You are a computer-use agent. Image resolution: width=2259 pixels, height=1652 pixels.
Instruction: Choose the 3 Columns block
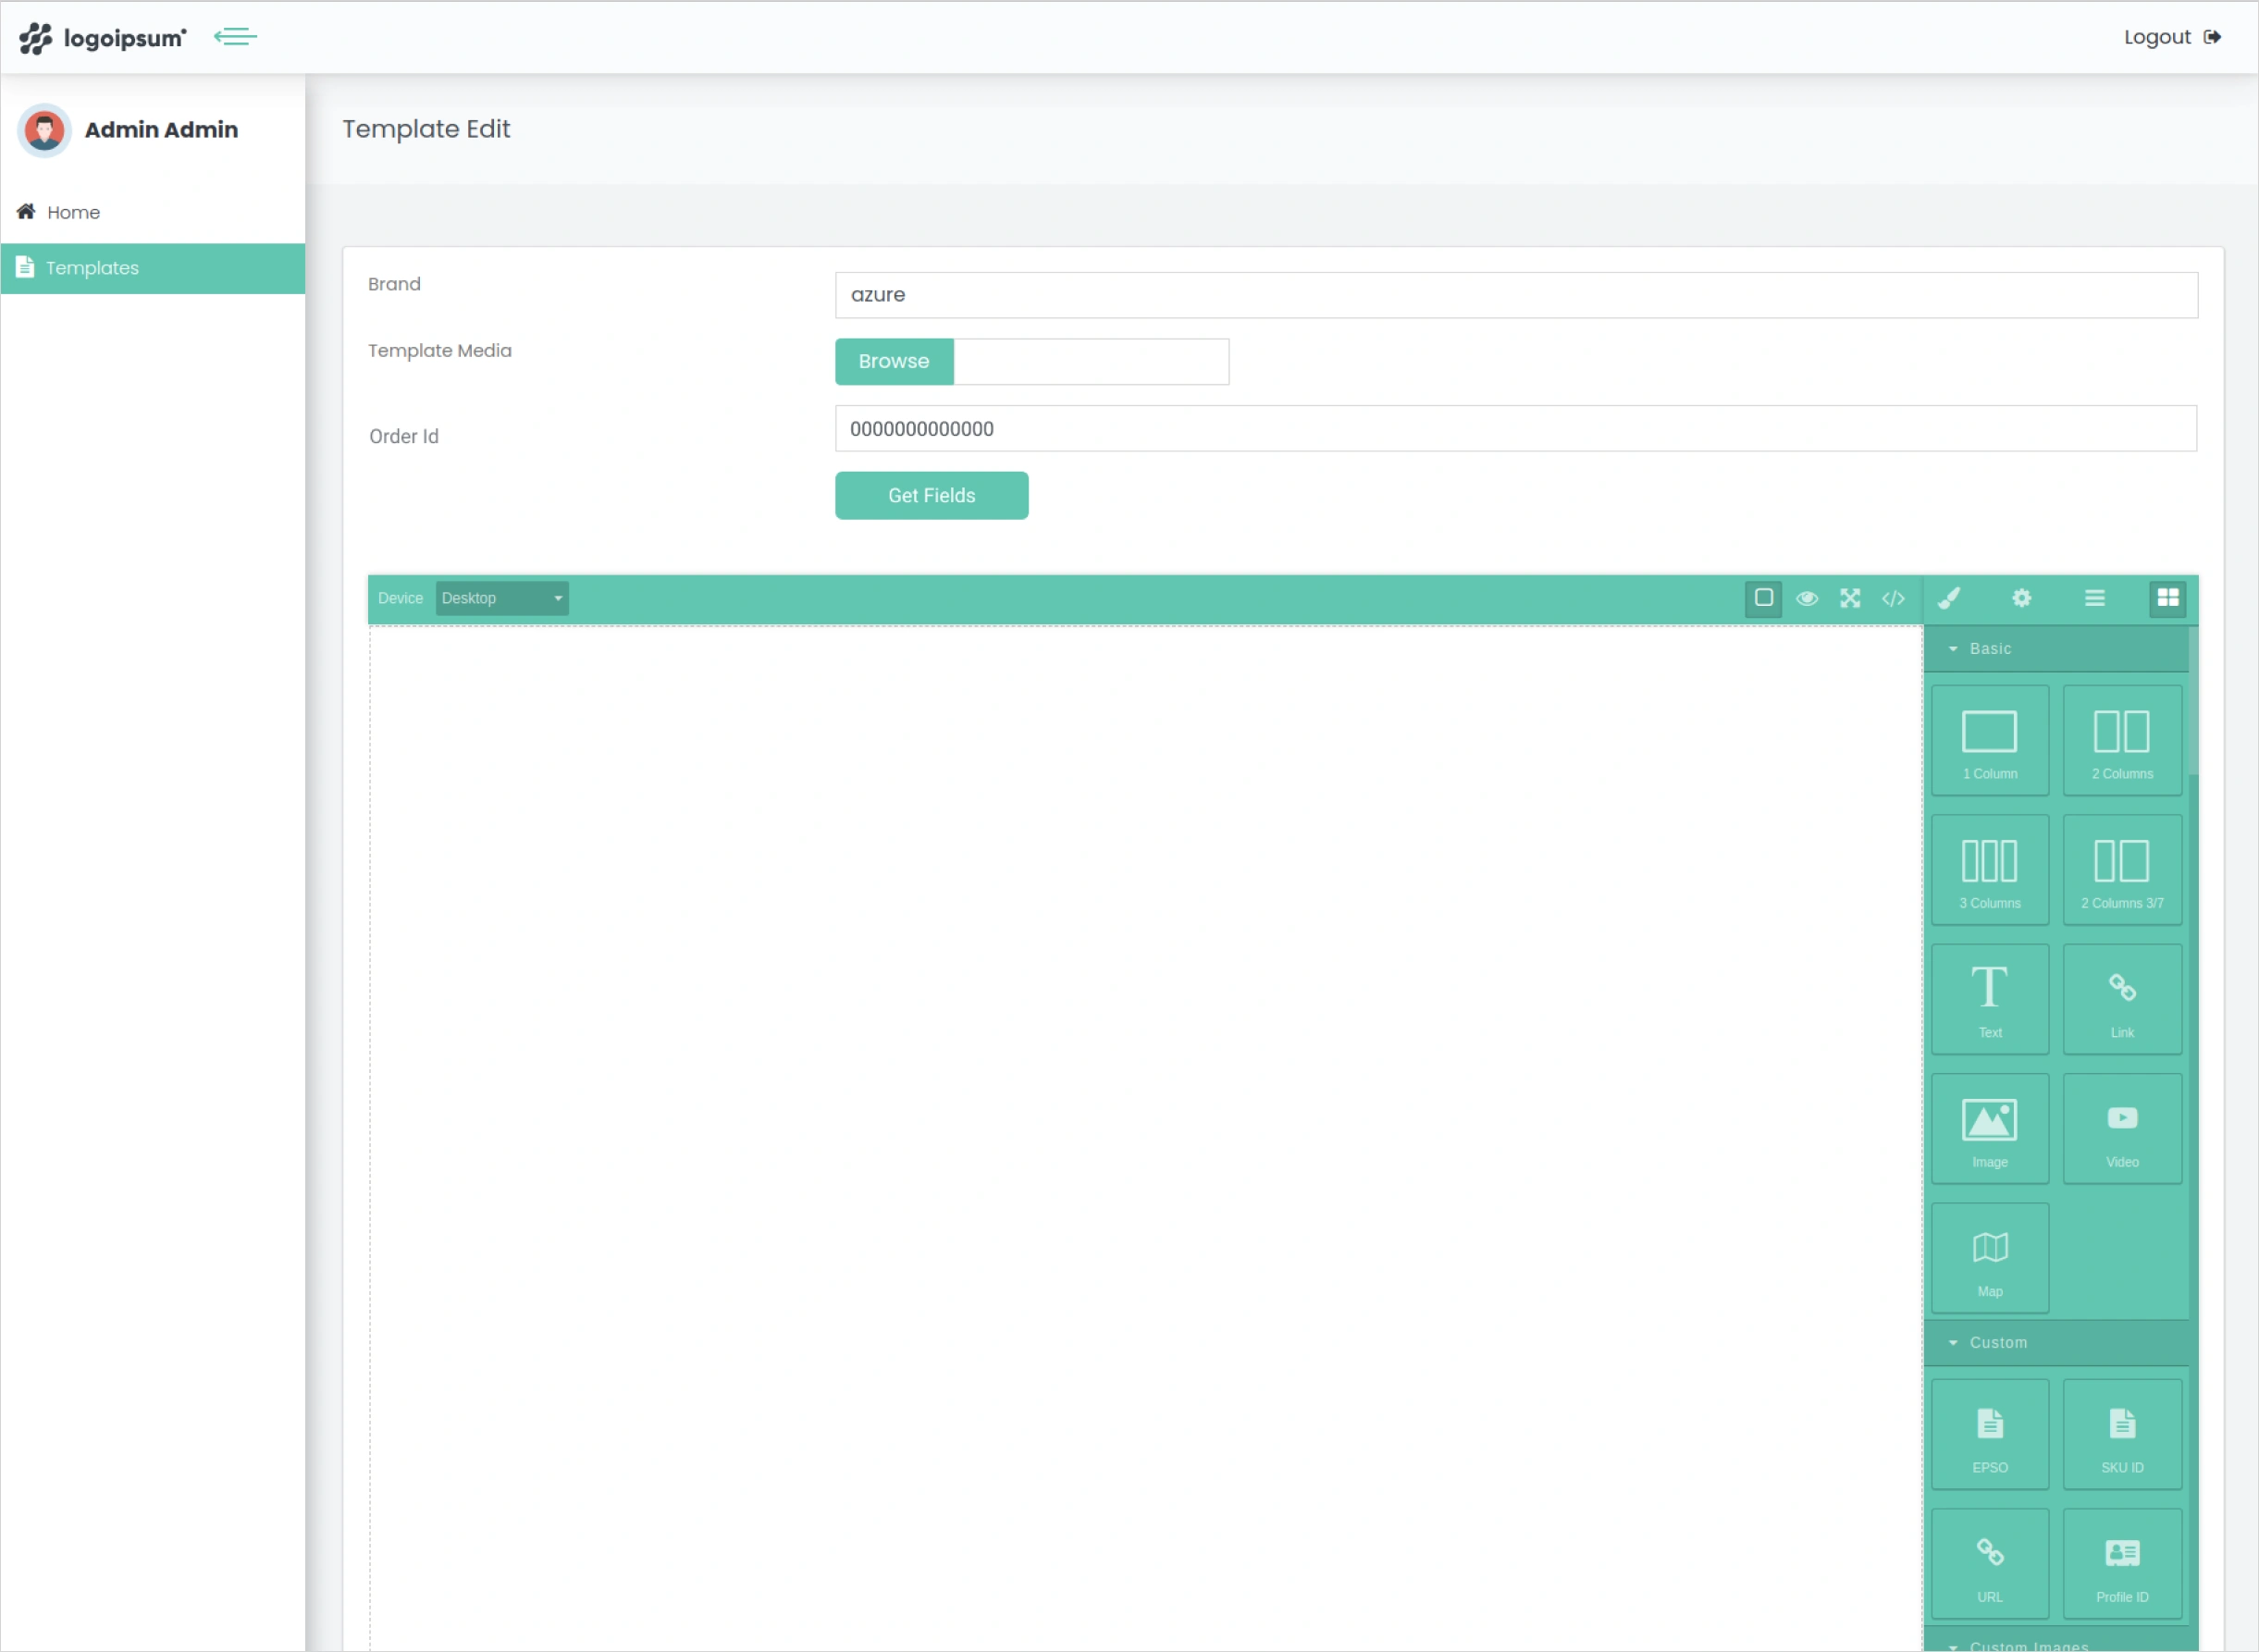(x=1989, y=870)
